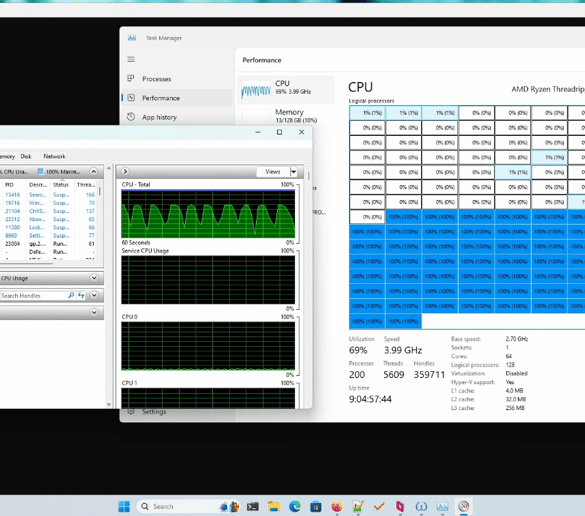Expand the CPU Usage section
The height and width of the screenshot is (516, 585).
tap(94, 278)
